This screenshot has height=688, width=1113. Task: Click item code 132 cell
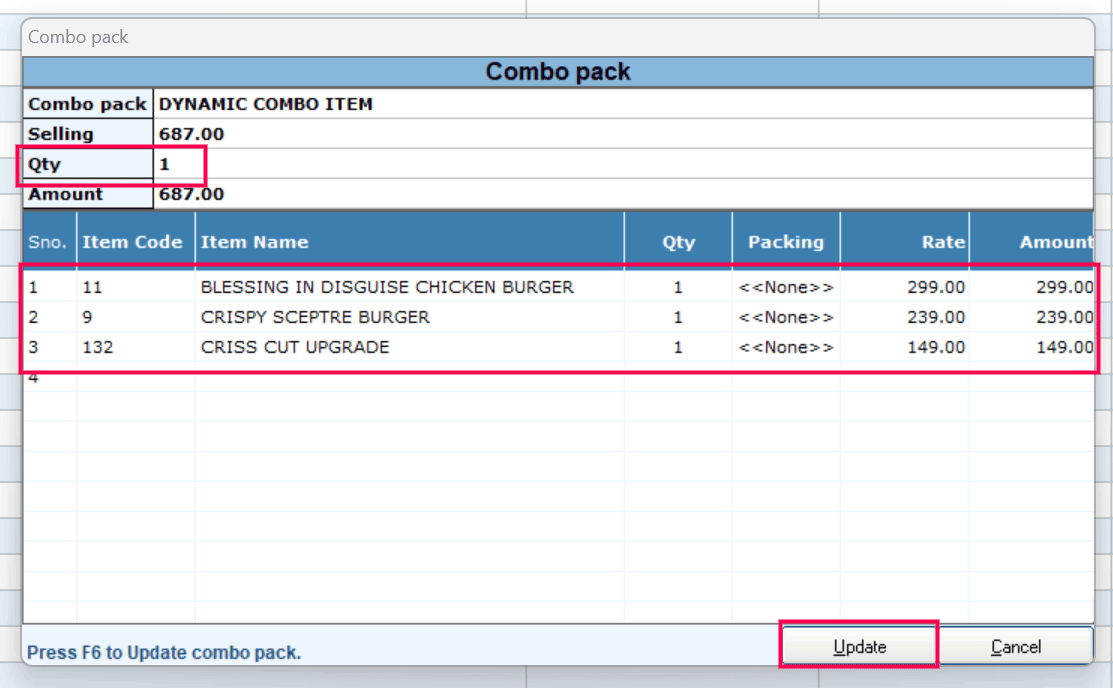97,347
